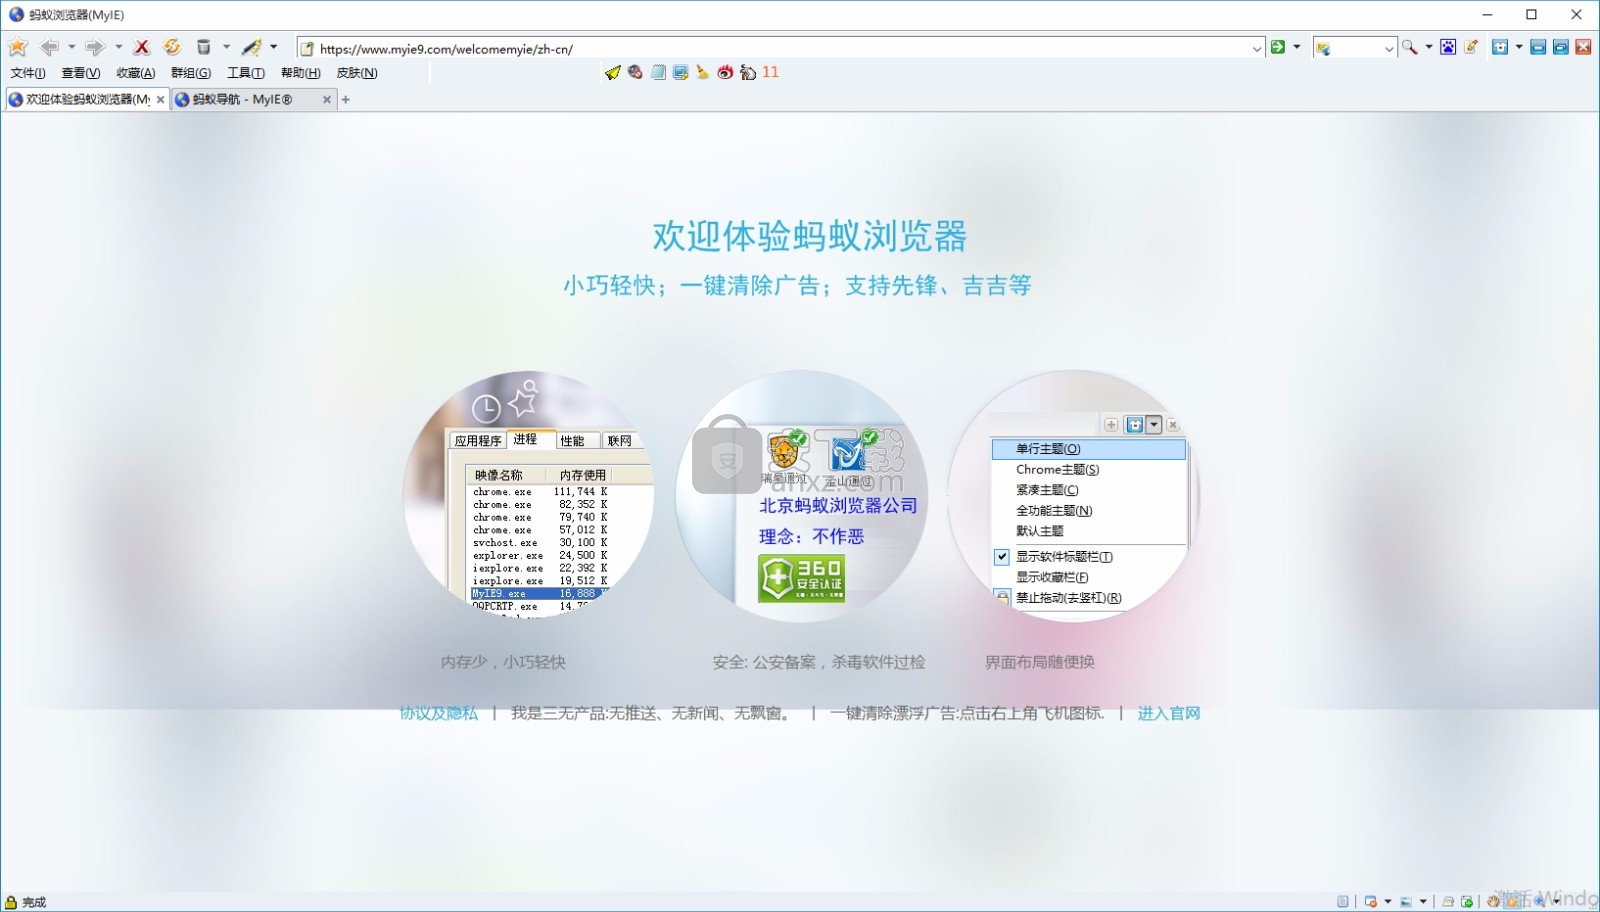Open the 工具(T) menu
This screenshot has height=912, width=1600.
coord(246,73)
